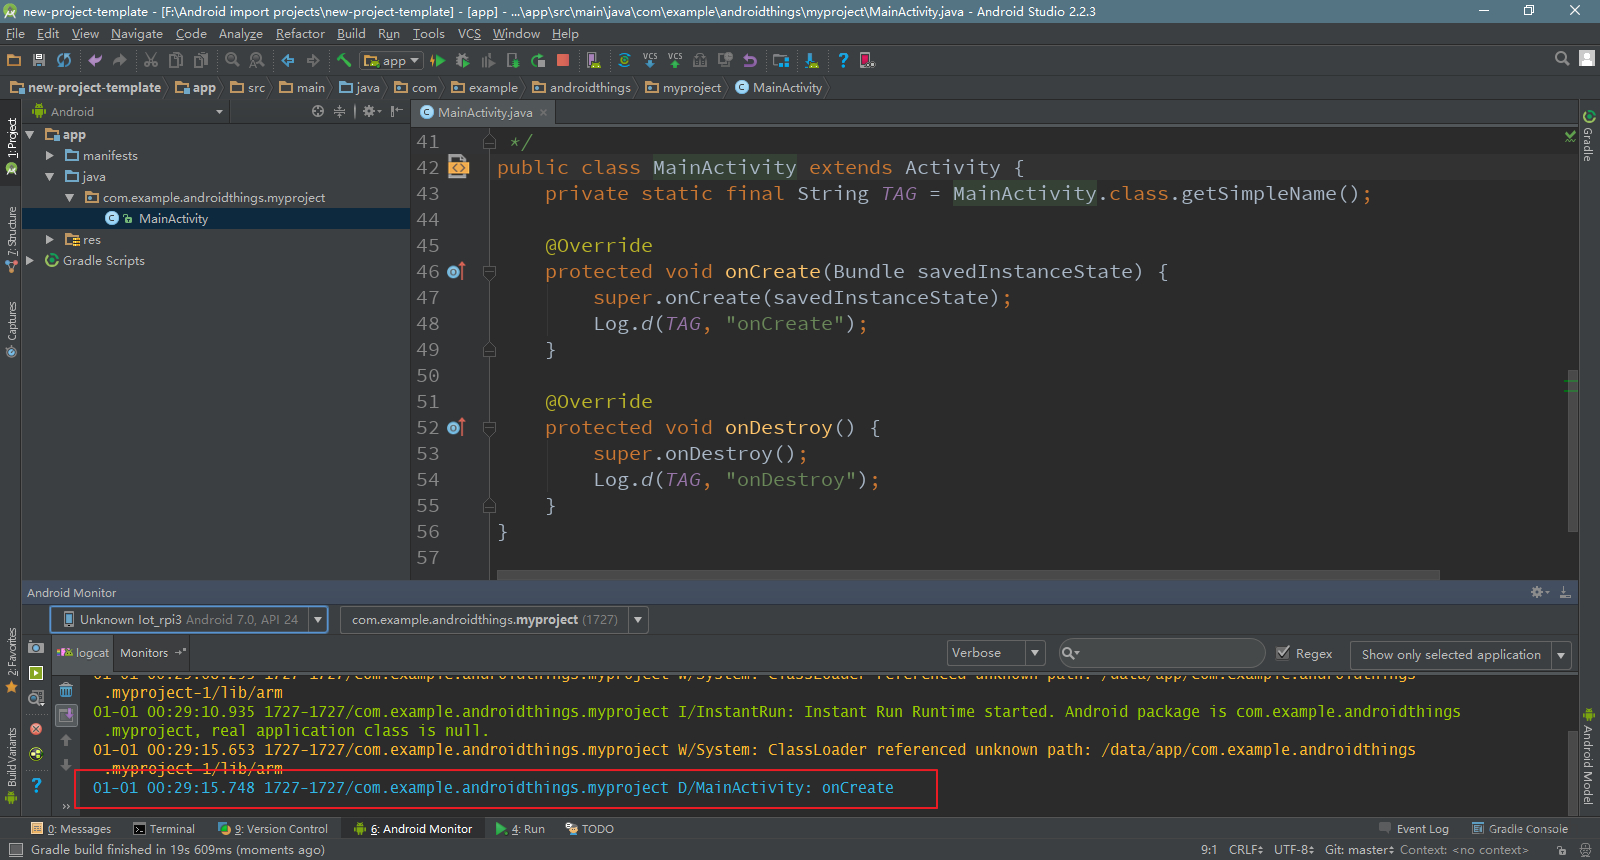The image size is (1600, 860).
Task: Expand the manifests folder in project tree
Action: coord(50,156)
